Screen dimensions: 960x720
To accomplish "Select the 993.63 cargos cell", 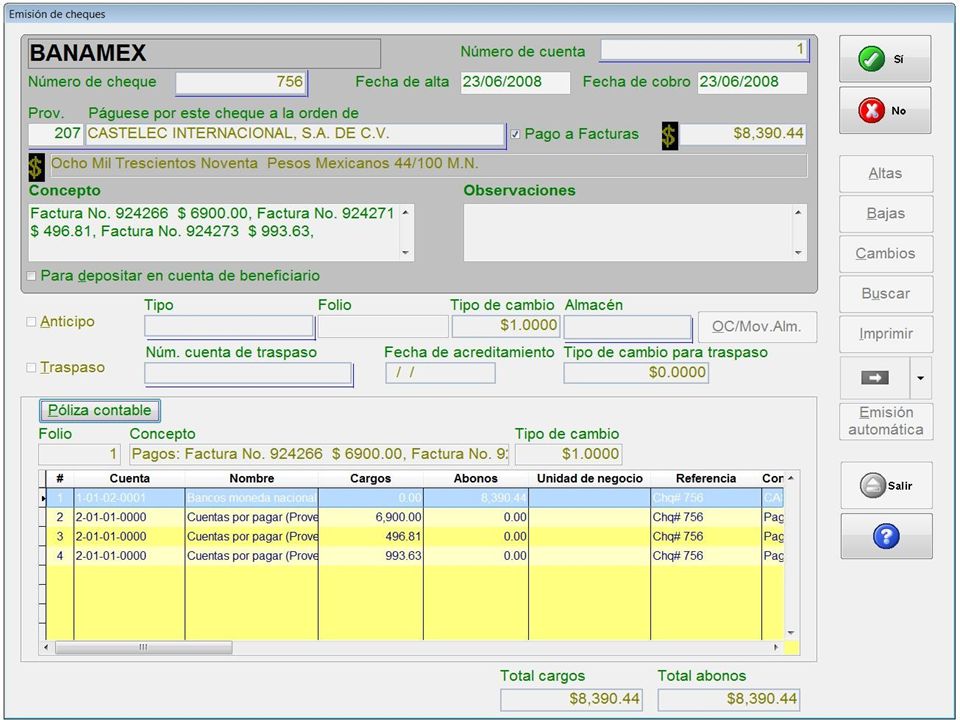I will pyautogui.click(x=370, y=556).
